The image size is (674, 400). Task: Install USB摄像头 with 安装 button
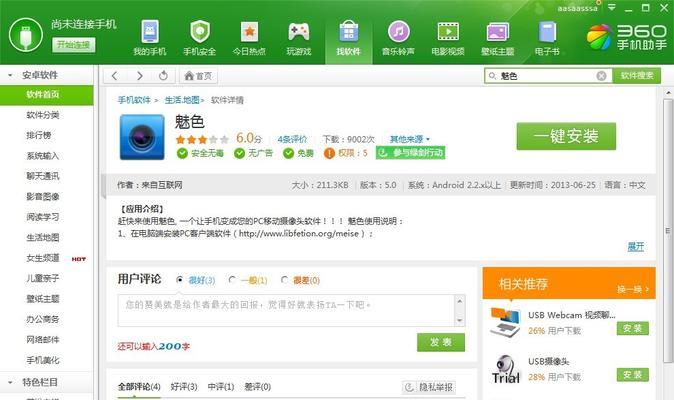pyautogui.click(x=633, y=375)
